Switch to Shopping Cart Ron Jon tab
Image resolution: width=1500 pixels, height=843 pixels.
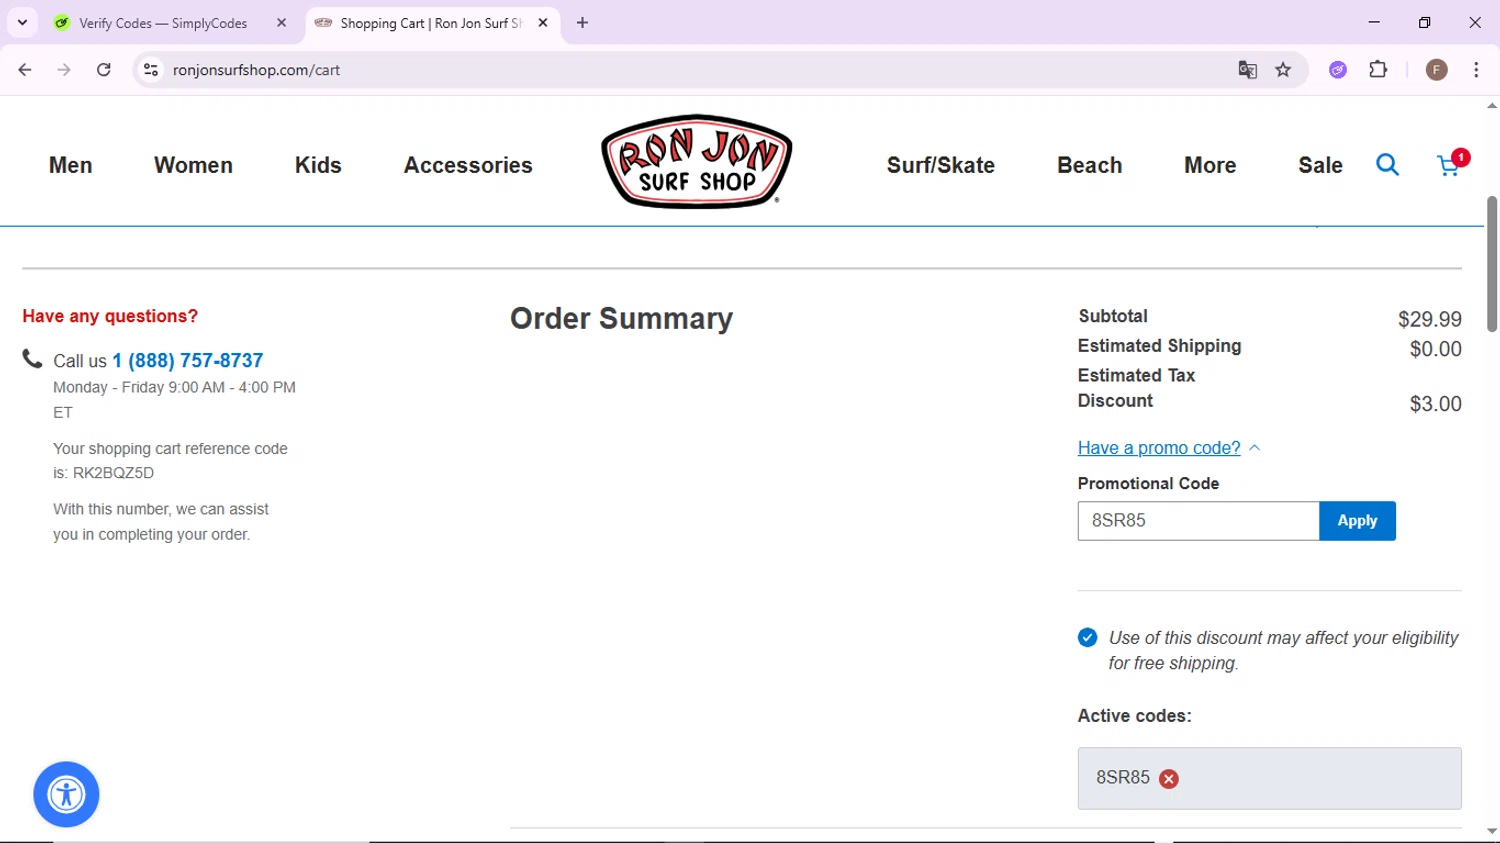pyautogui.click(x=430, y=23)
